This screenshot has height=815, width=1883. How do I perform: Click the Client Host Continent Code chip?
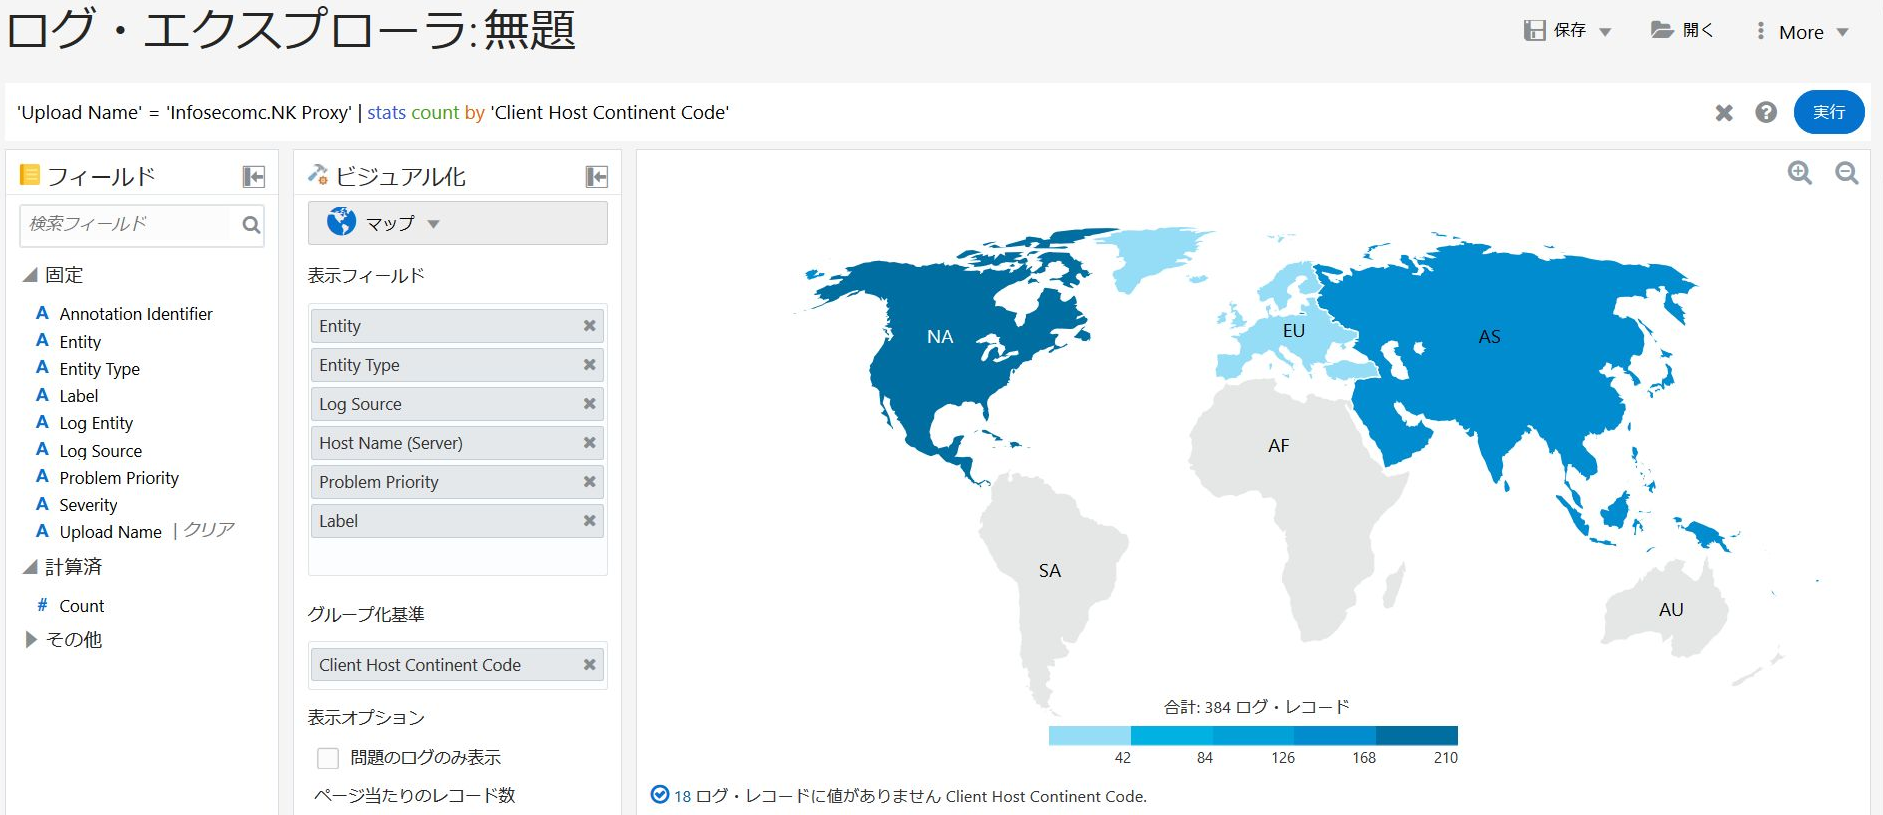[457, 665]
